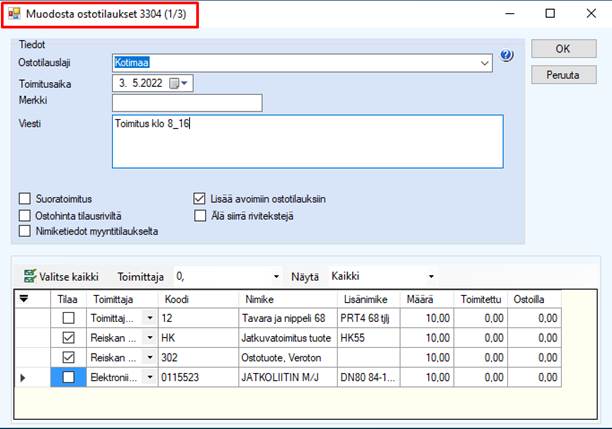The width and height of the screenshot is (612, 429).
Task: Open the Ostotilauslaji dropdown
Action: 485,62
